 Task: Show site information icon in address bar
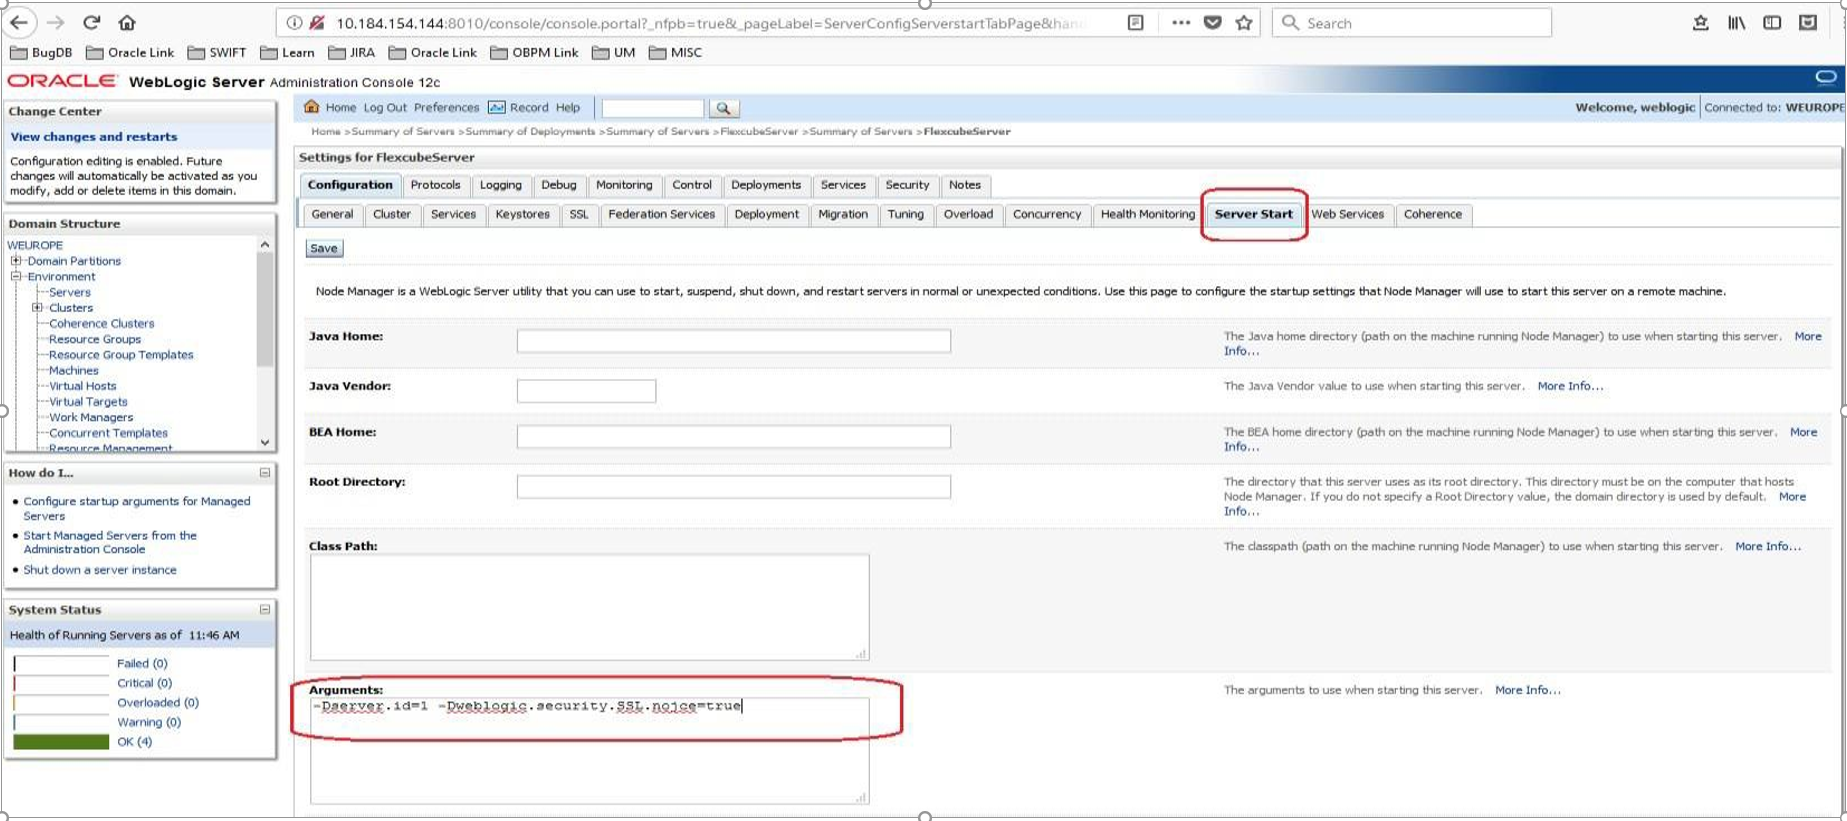pos(294,22)
